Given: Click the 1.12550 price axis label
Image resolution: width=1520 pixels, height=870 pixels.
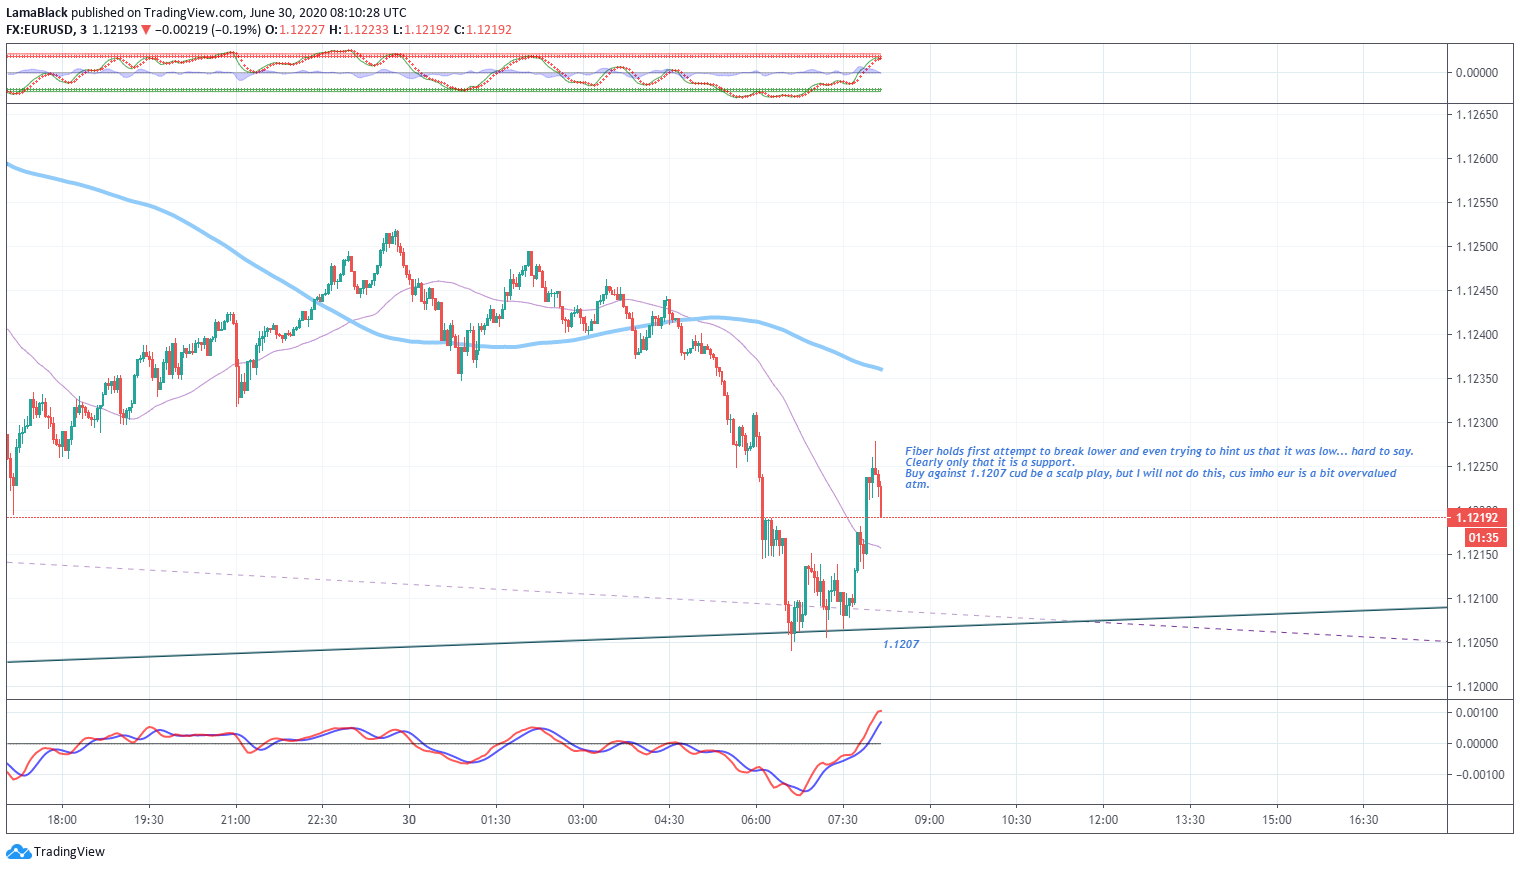Looking at the screenshot, I should tap(1476, 203).
